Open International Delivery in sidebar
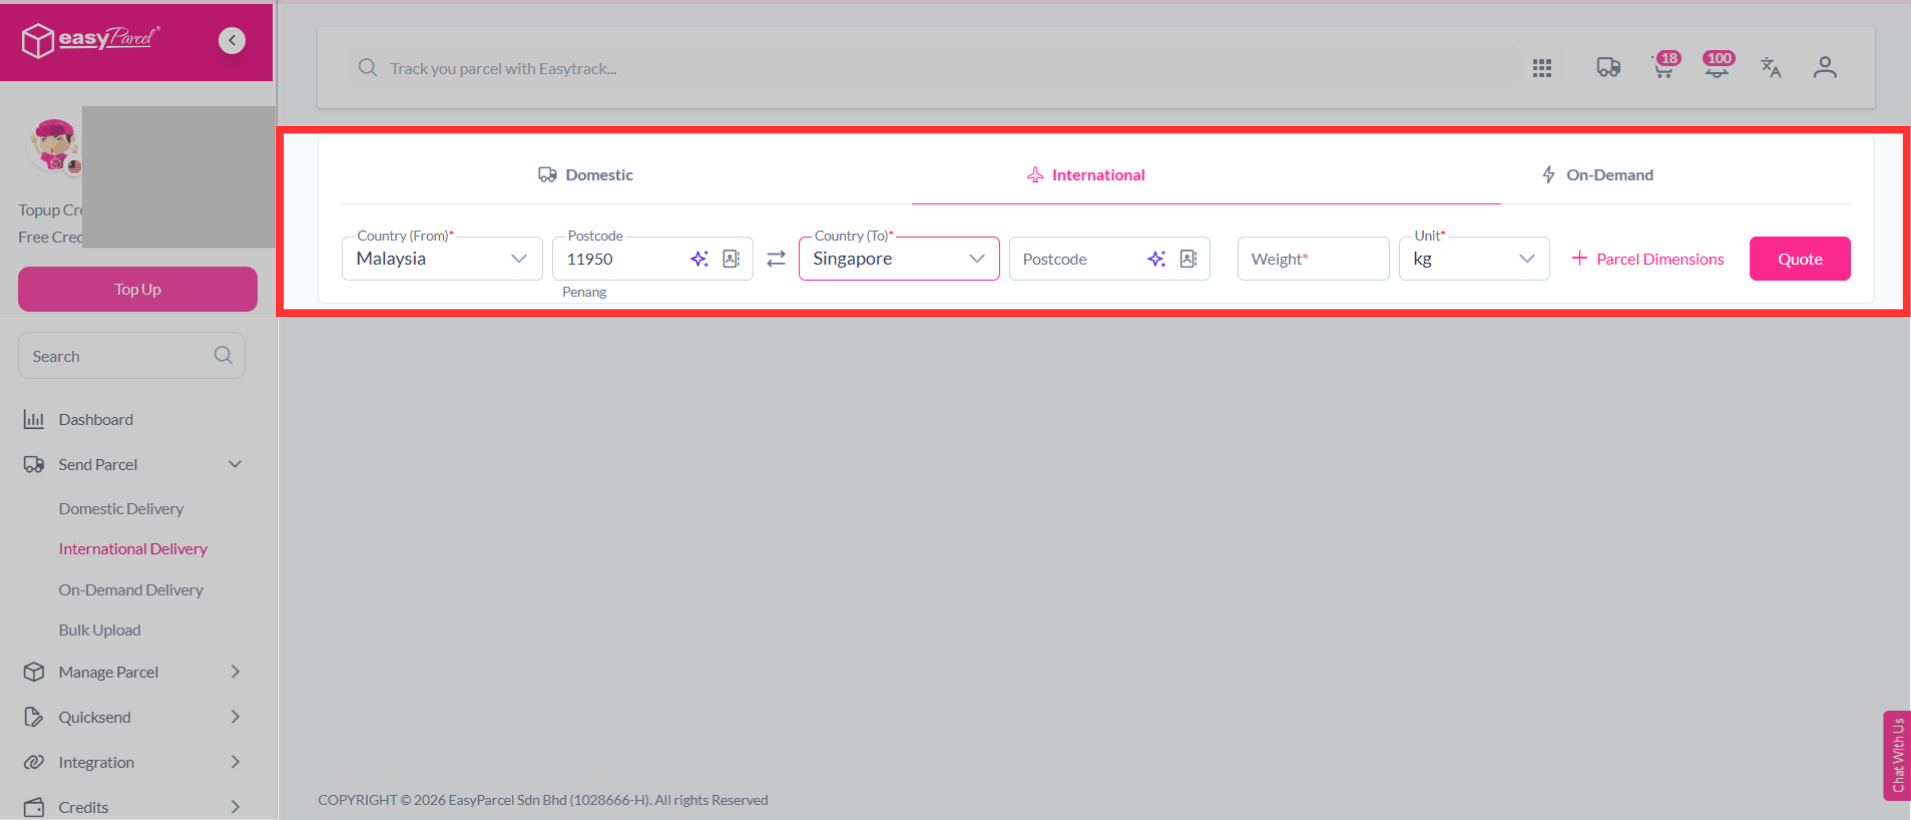This screenshot has width=1911, height=820. click(x=133, y=549)
